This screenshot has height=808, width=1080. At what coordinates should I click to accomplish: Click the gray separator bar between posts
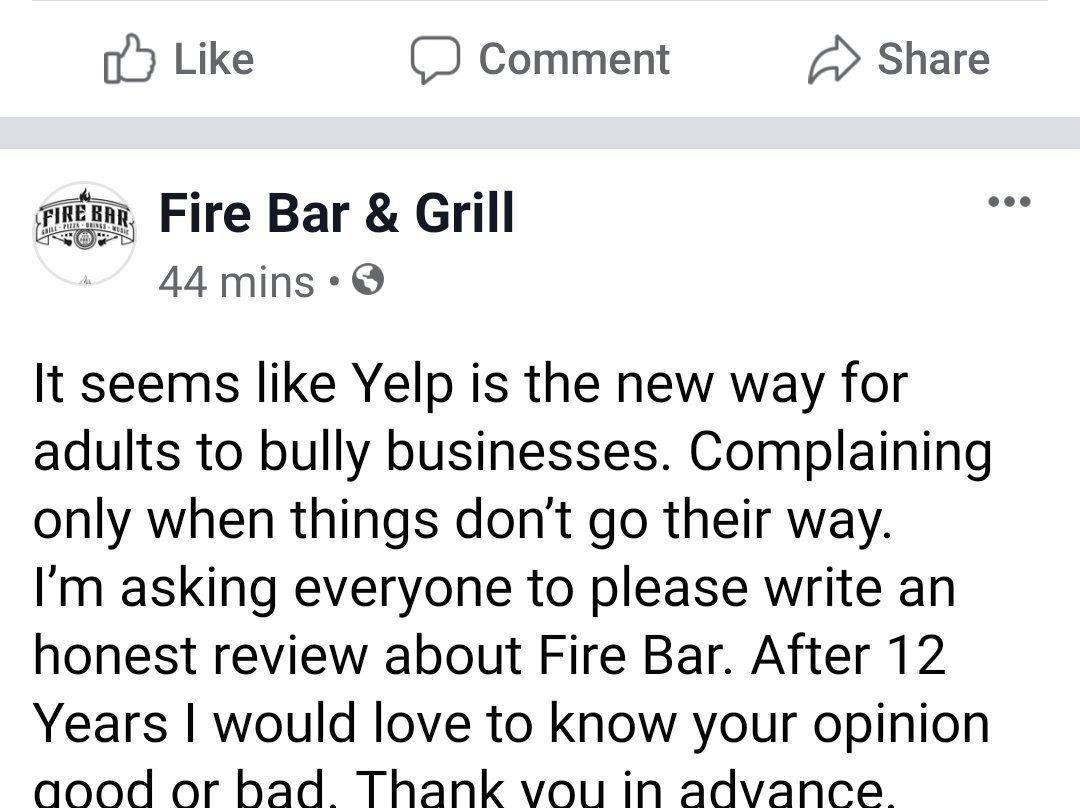(540, 133)
